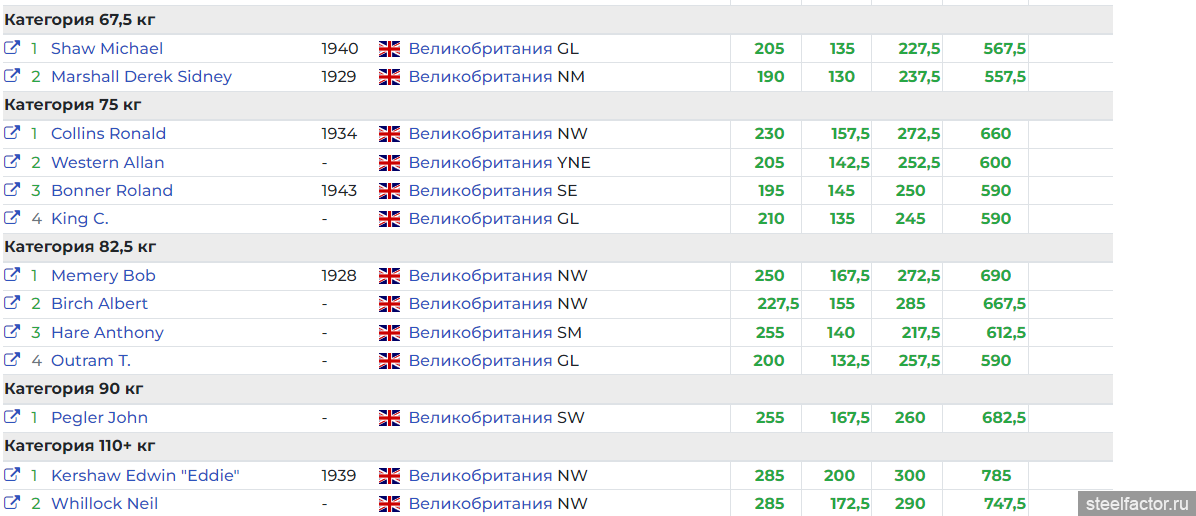Viewport: 1196px width, 516px height.
Task: Open Kershaw Edwin "Eddie" athlete profile
Action: coord(145,476)
